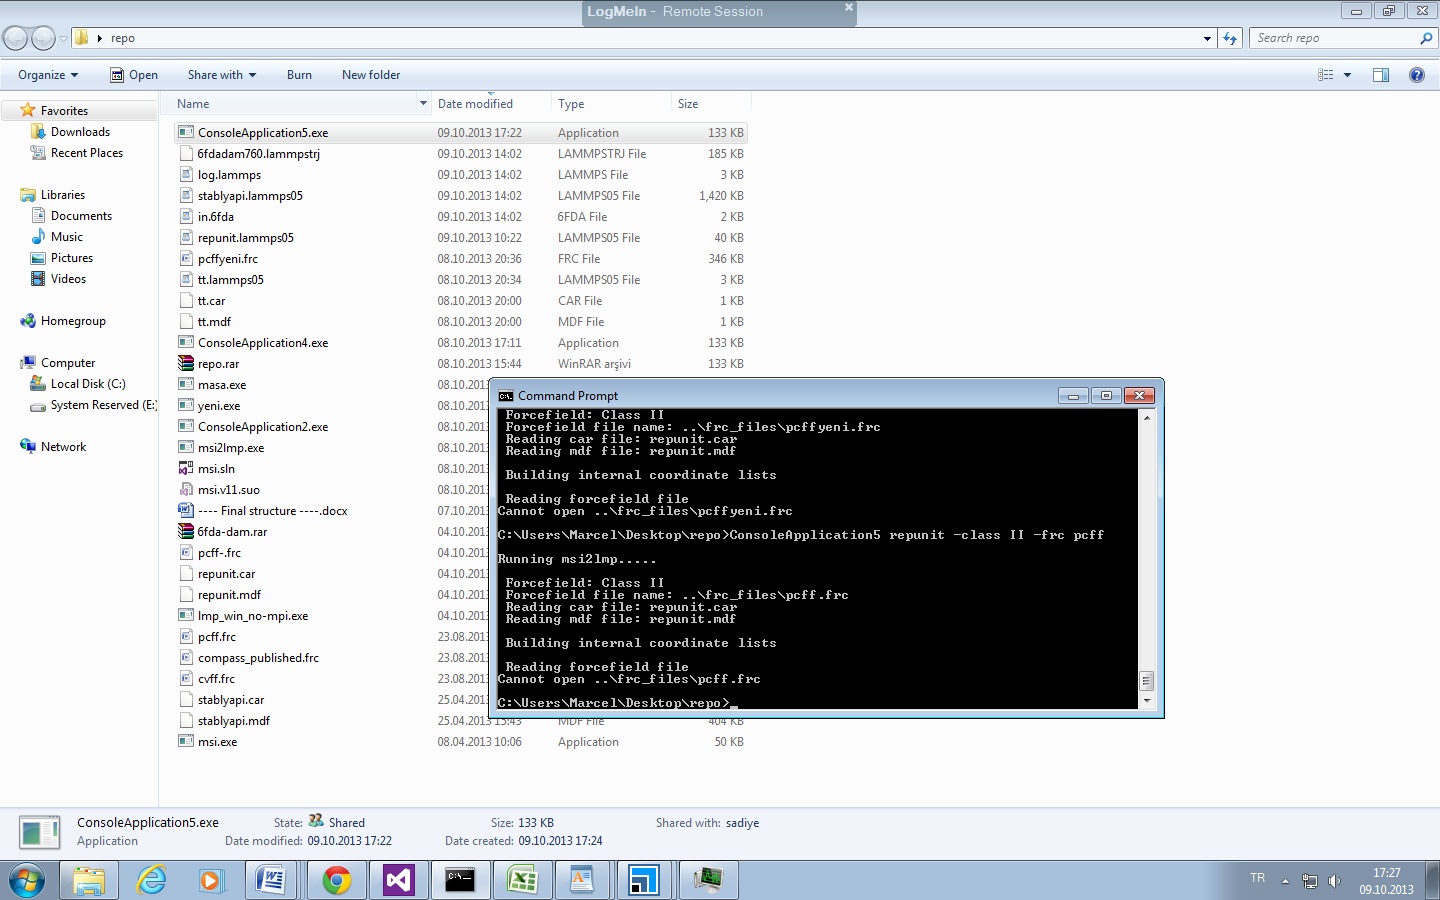Open the Documents library
This screenshot has height=900, width=1440.
pos(81,216)
